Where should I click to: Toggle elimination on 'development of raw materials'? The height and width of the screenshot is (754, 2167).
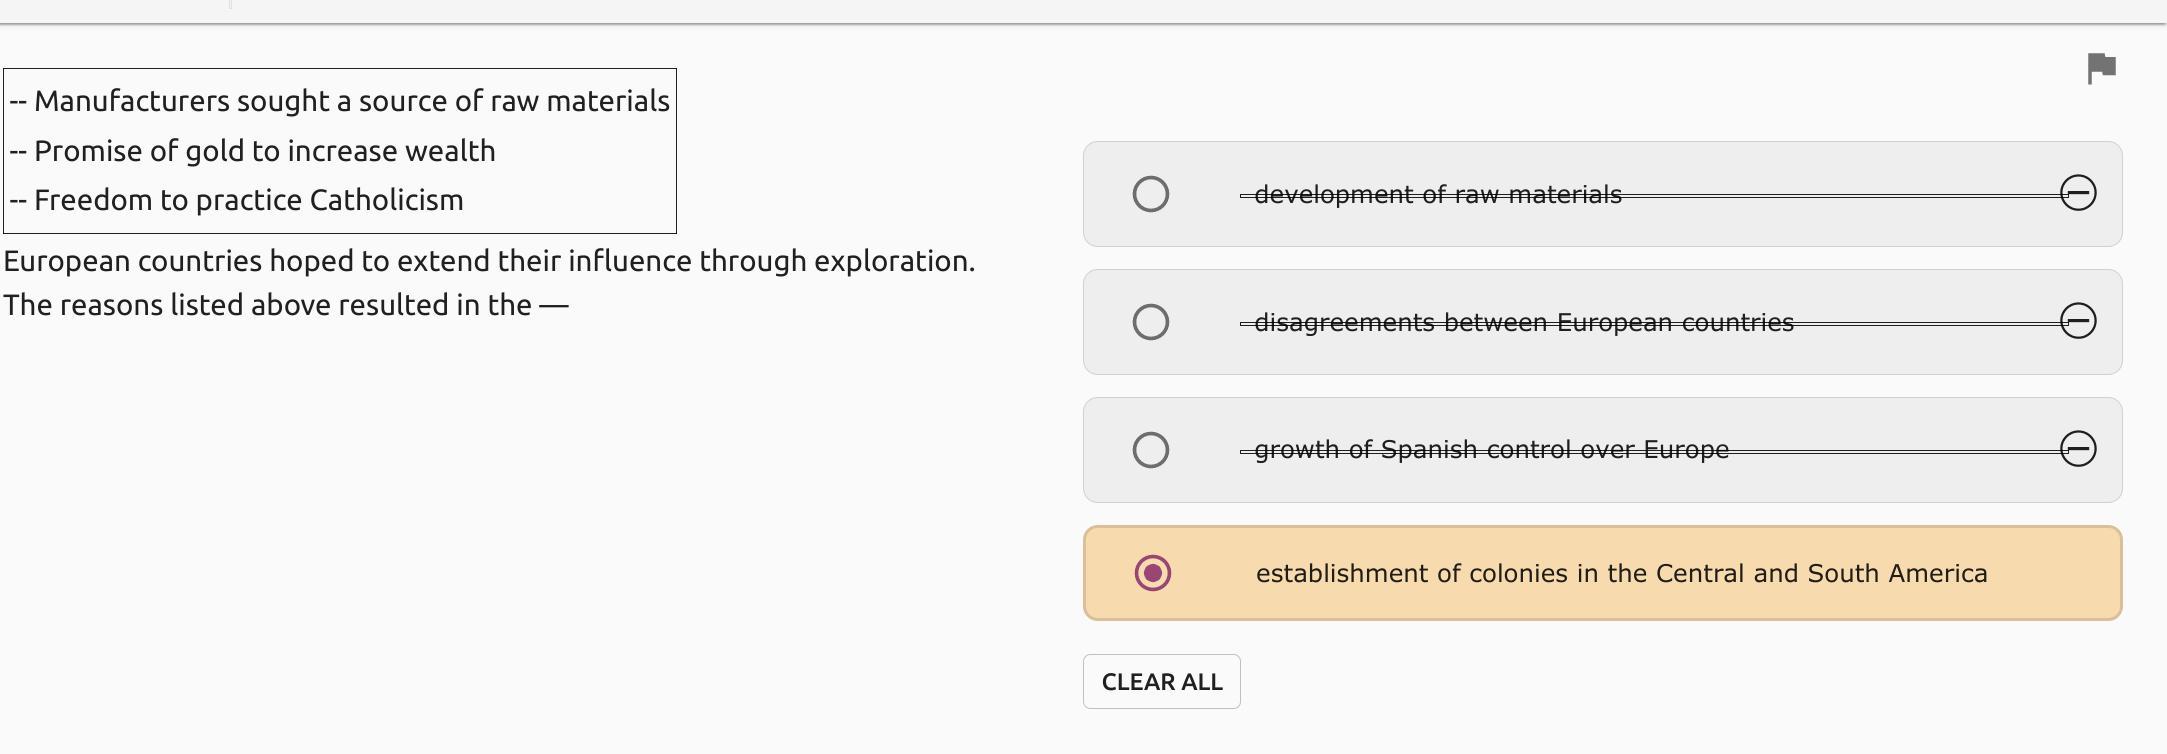click(2077, 193)
